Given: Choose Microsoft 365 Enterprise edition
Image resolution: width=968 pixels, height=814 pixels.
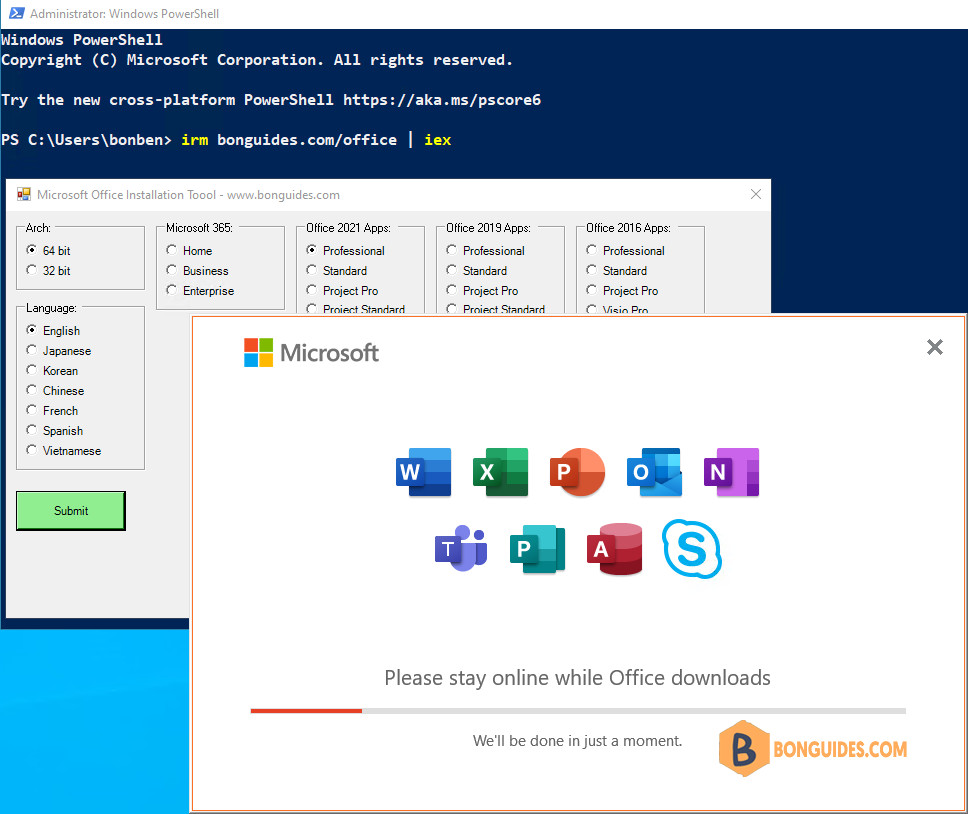Looking at the screenshot, I should pos(200,291).
